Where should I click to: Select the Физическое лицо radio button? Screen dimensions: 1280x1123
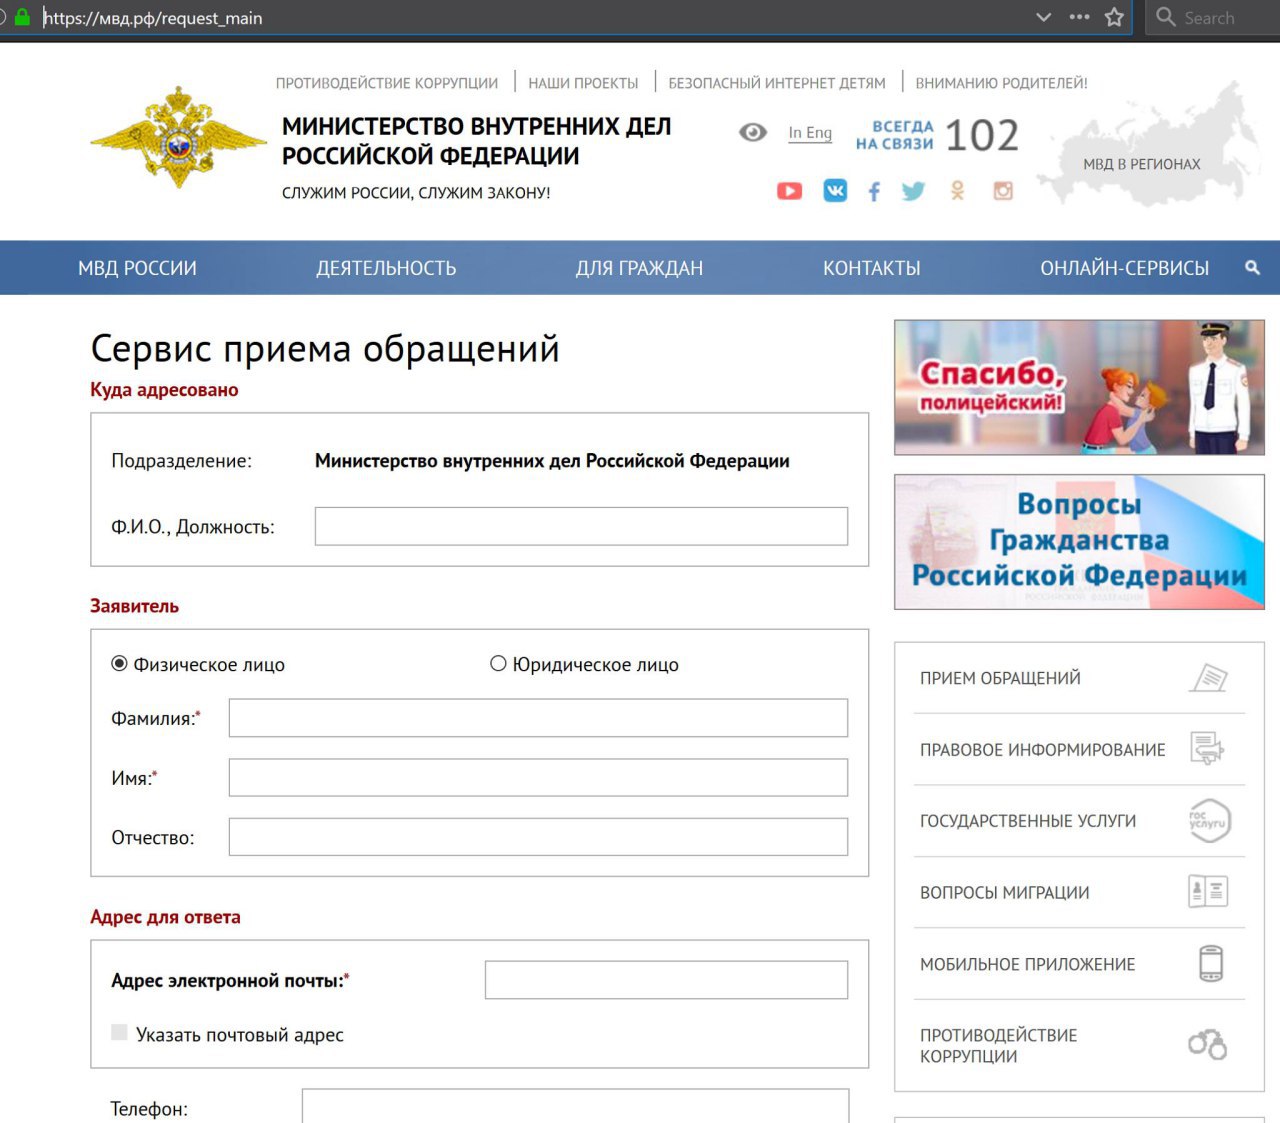coord(120,664)
